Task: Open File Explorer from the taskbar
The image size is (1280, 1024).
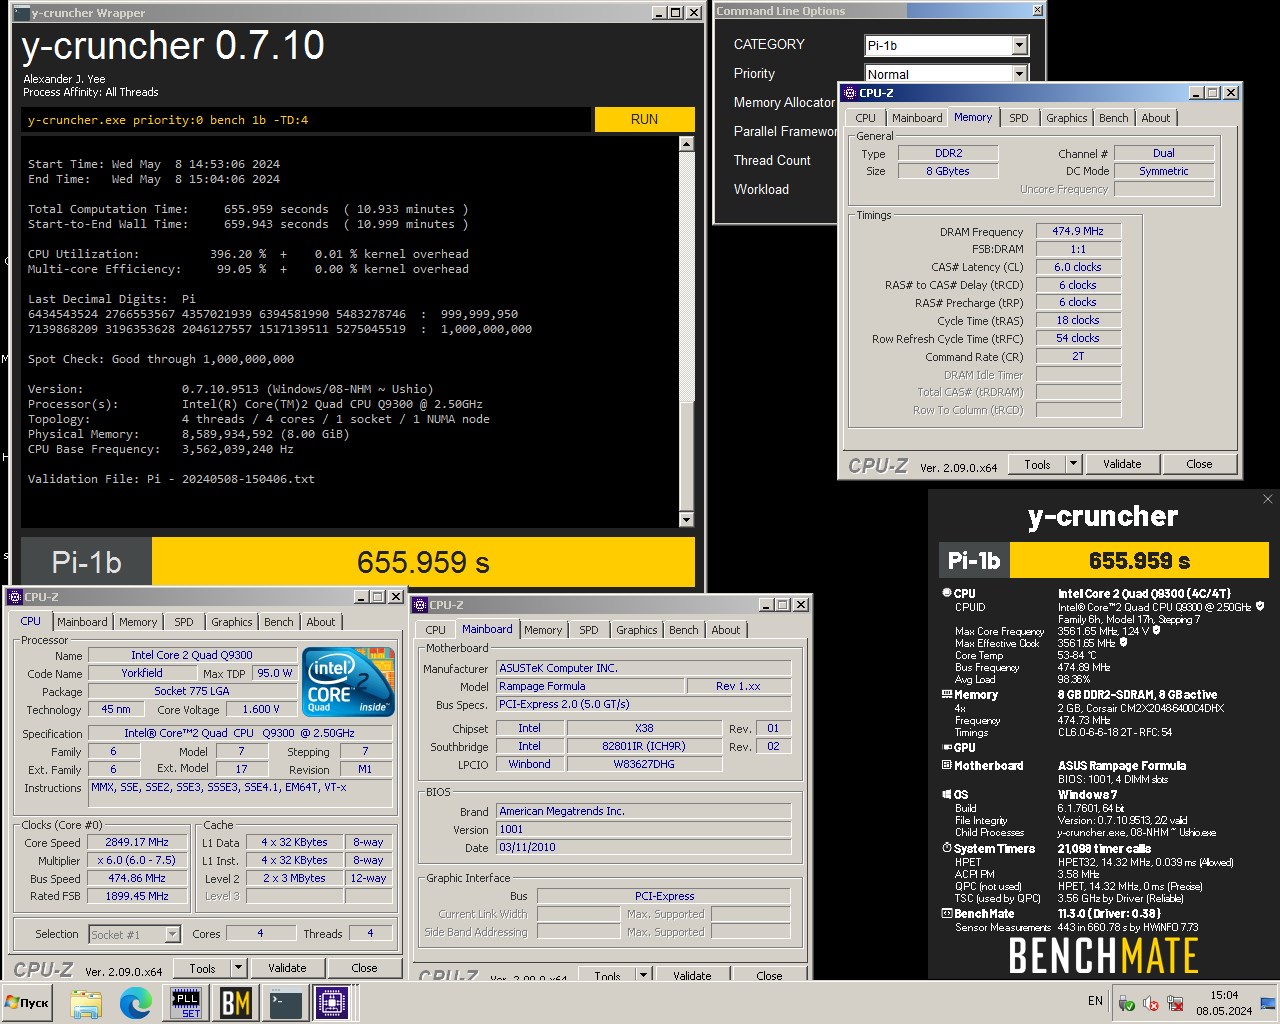Action: 86,1003
